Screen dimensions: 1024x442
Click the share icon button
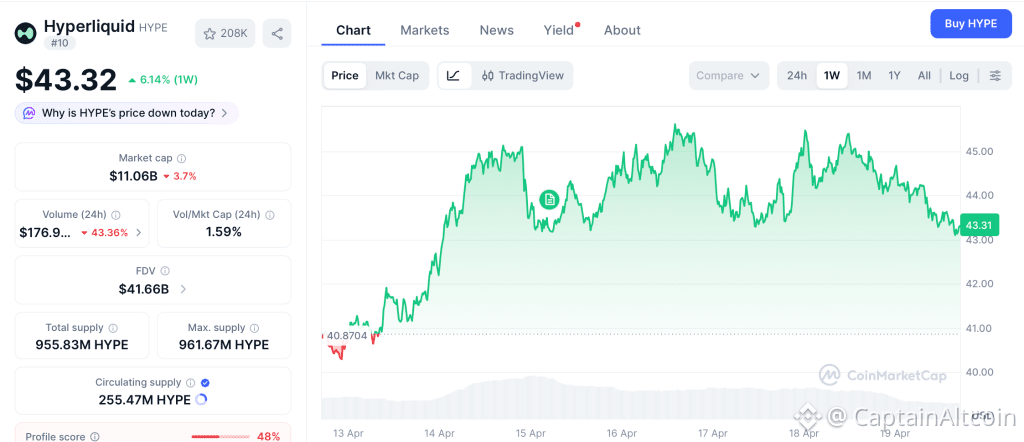point(277,33)
